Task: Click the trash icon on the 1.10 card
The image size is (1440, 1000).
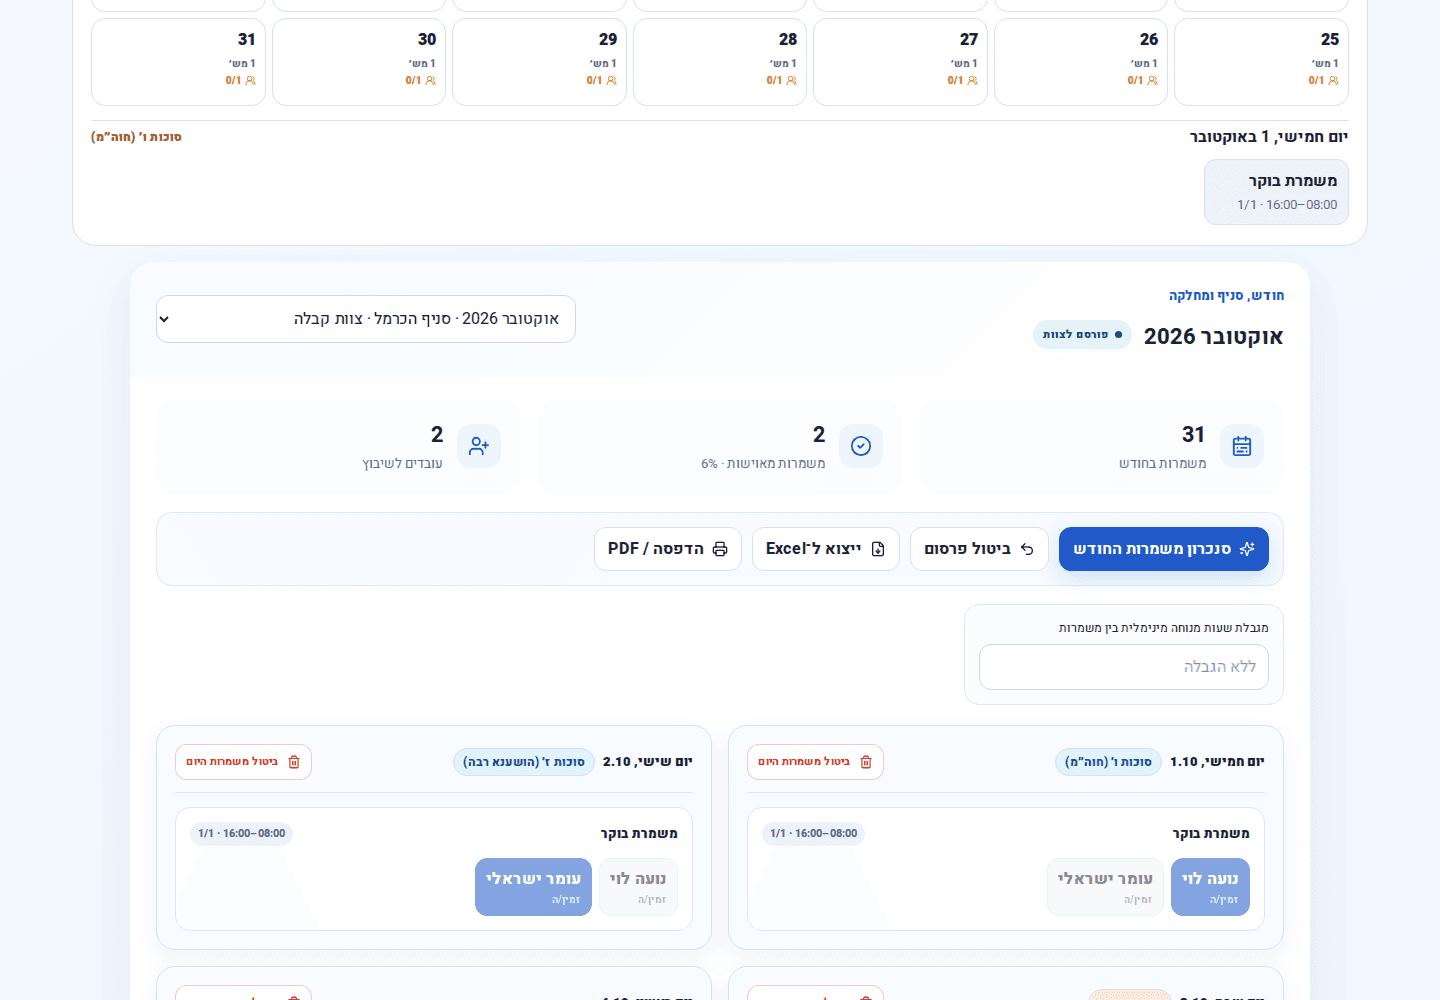Action: point(866,762)
